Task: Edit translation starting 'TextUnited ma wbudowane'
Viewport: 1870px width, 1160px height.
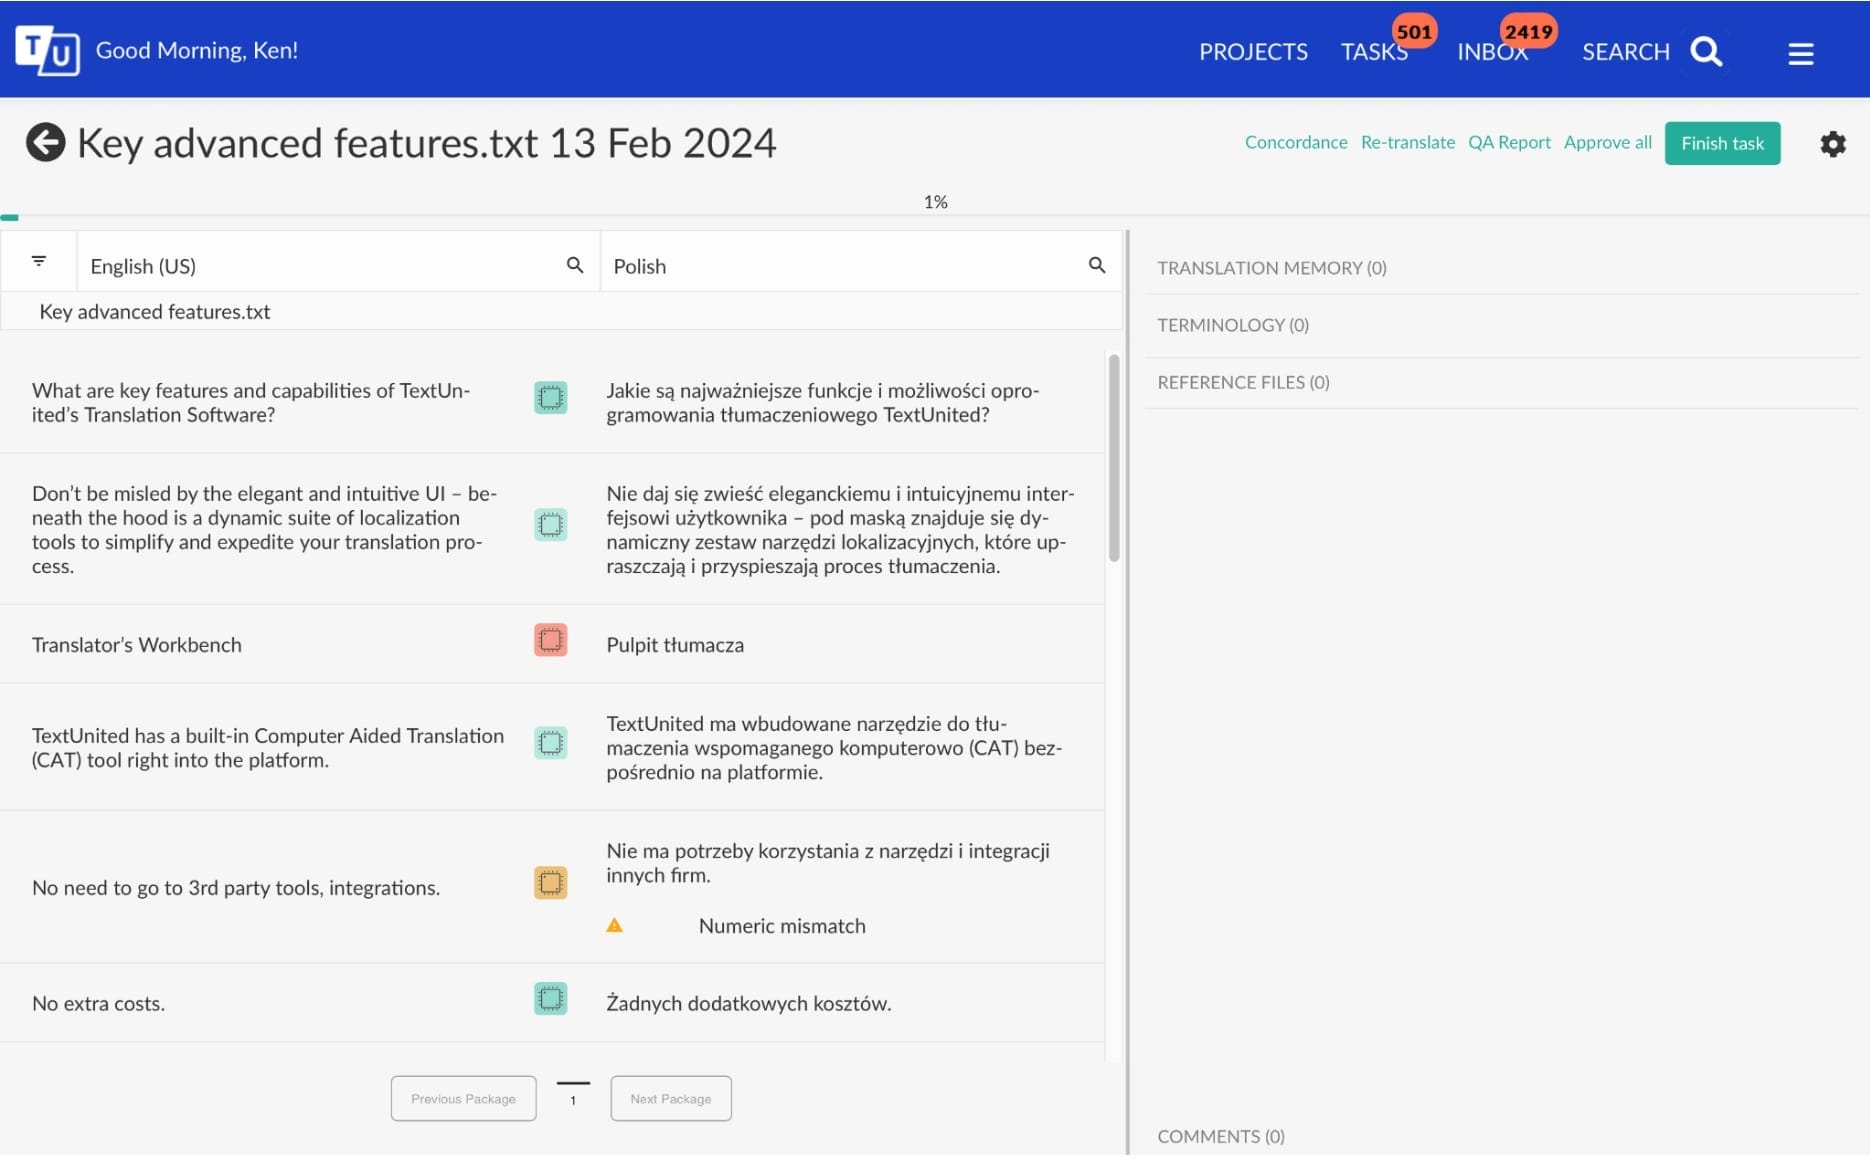Action: pyautogui.click(x=834, y=748)
